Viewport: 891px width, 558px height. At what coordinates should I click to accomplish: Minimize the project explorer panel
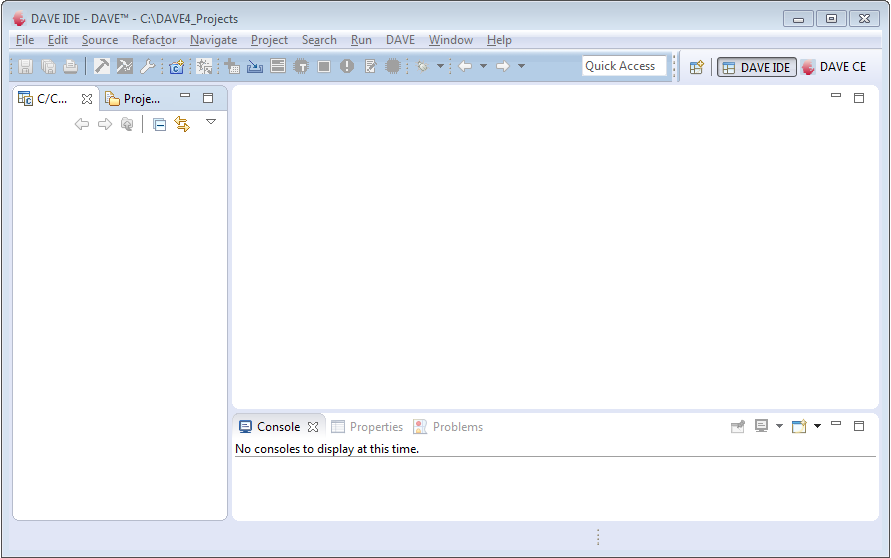185,96
